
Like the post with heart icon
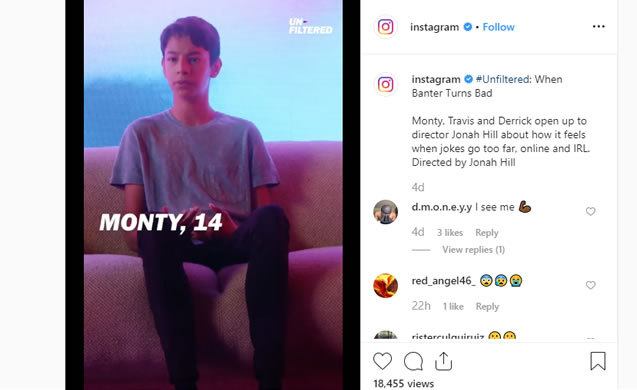[382, 361]
